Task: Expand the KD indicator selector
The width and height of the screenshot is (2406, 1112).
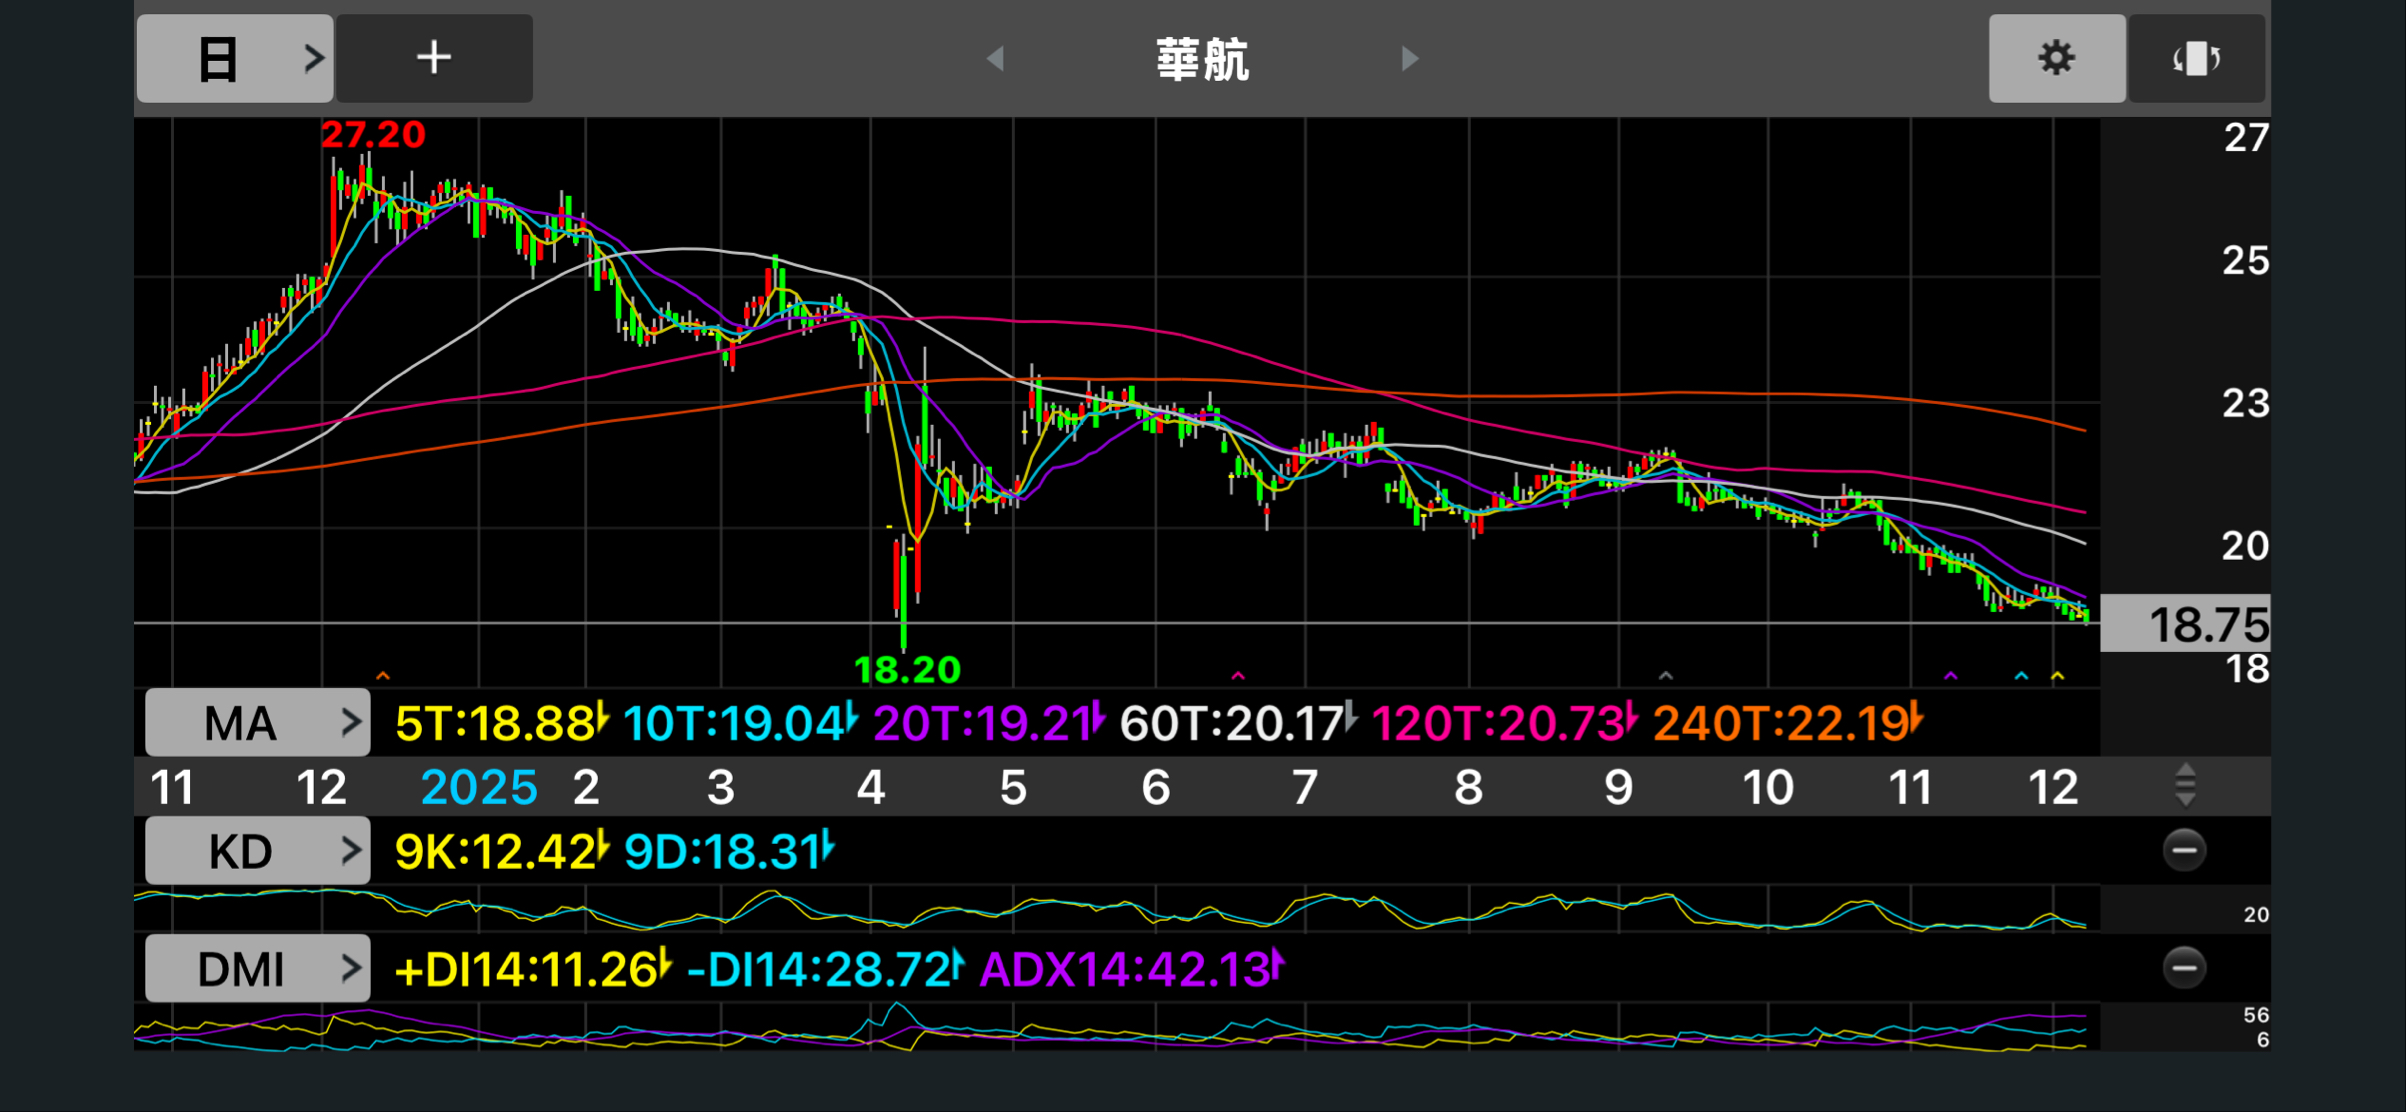Action: pos(257,851)
